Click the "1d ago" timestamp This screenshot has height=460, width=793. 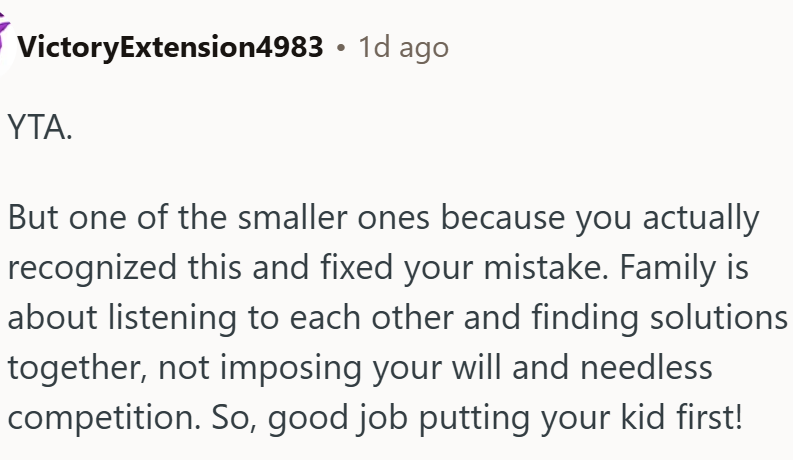[403, 46]
